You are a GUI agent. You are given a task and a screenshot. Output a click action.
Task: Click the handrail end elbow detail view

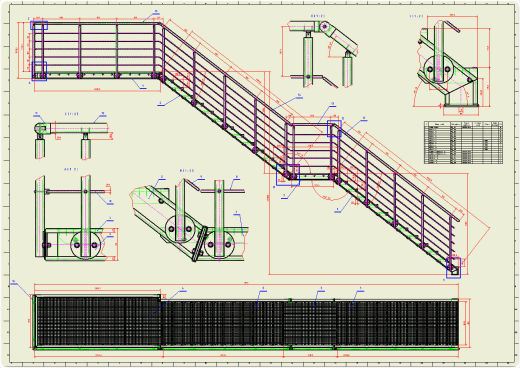click(x=72, y=137)
